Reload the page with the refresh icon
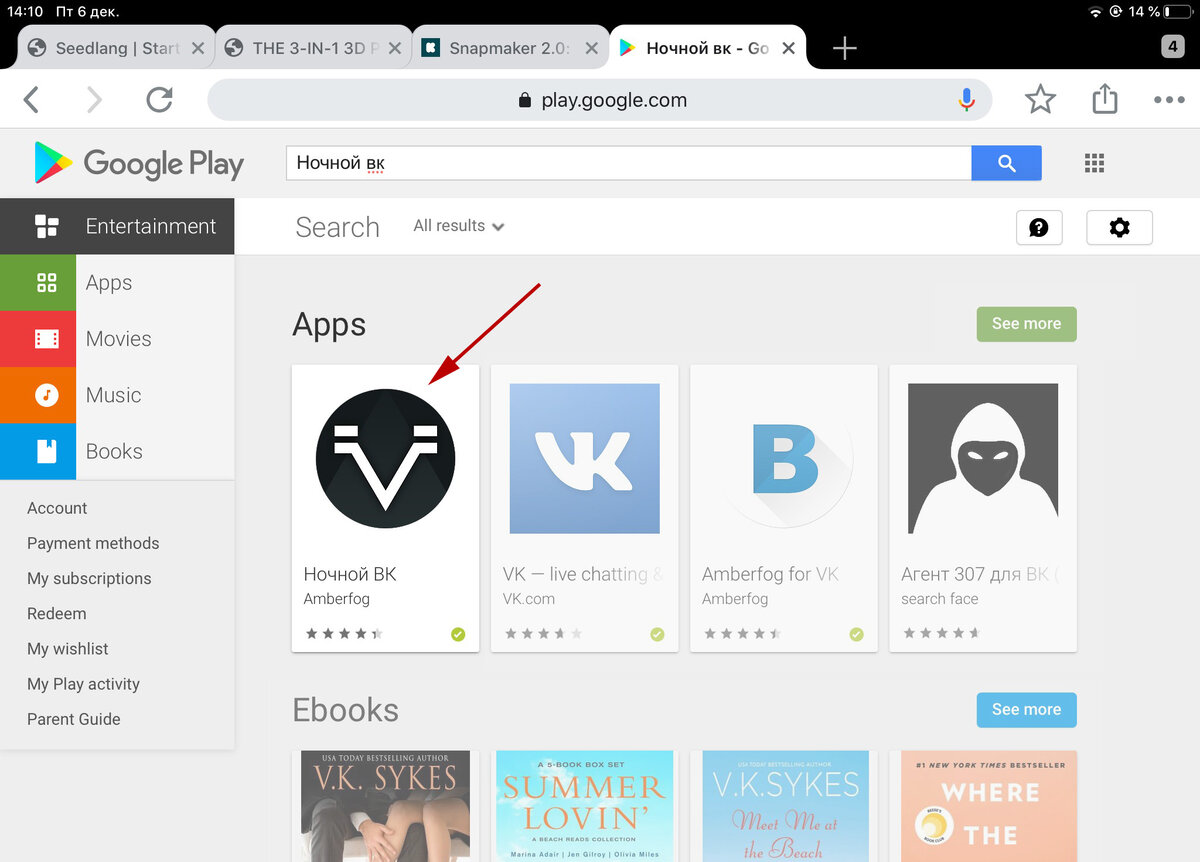Image resolution: width=1200 pixels, height=862 pixels. (159, 99)
